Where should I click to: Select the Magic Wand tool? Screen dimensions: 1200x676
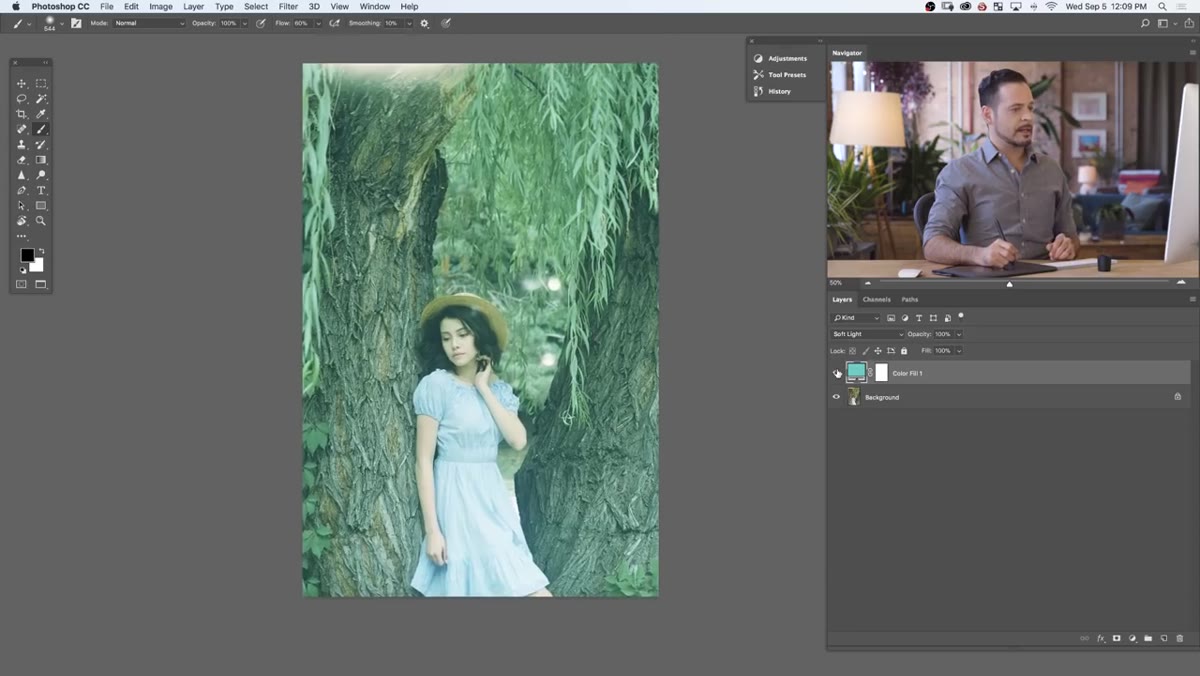41,99
